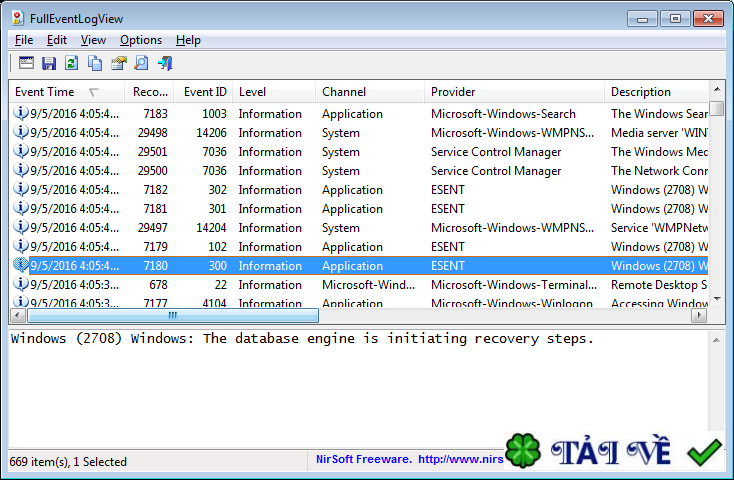
Task: Open the File menu
Action: 24,40
